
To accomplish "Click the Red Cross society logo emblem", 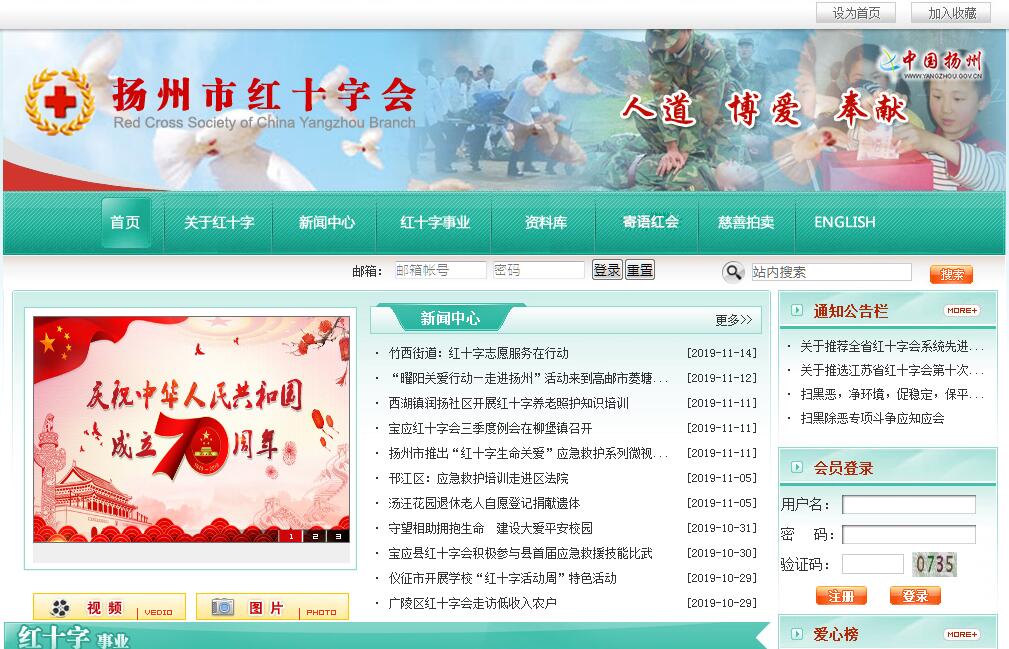I will (60, 102).
